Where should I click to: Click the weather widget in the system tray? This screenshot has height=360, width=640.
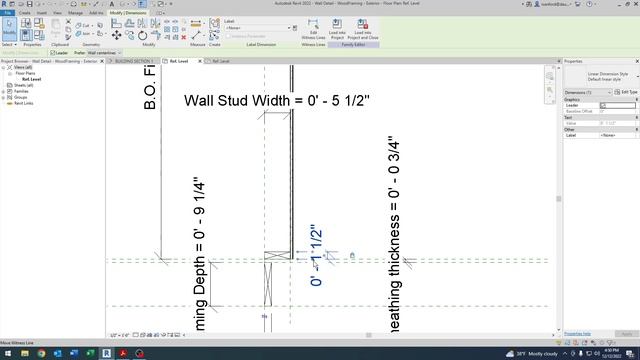pyautogui.click(x=532, y=353)
